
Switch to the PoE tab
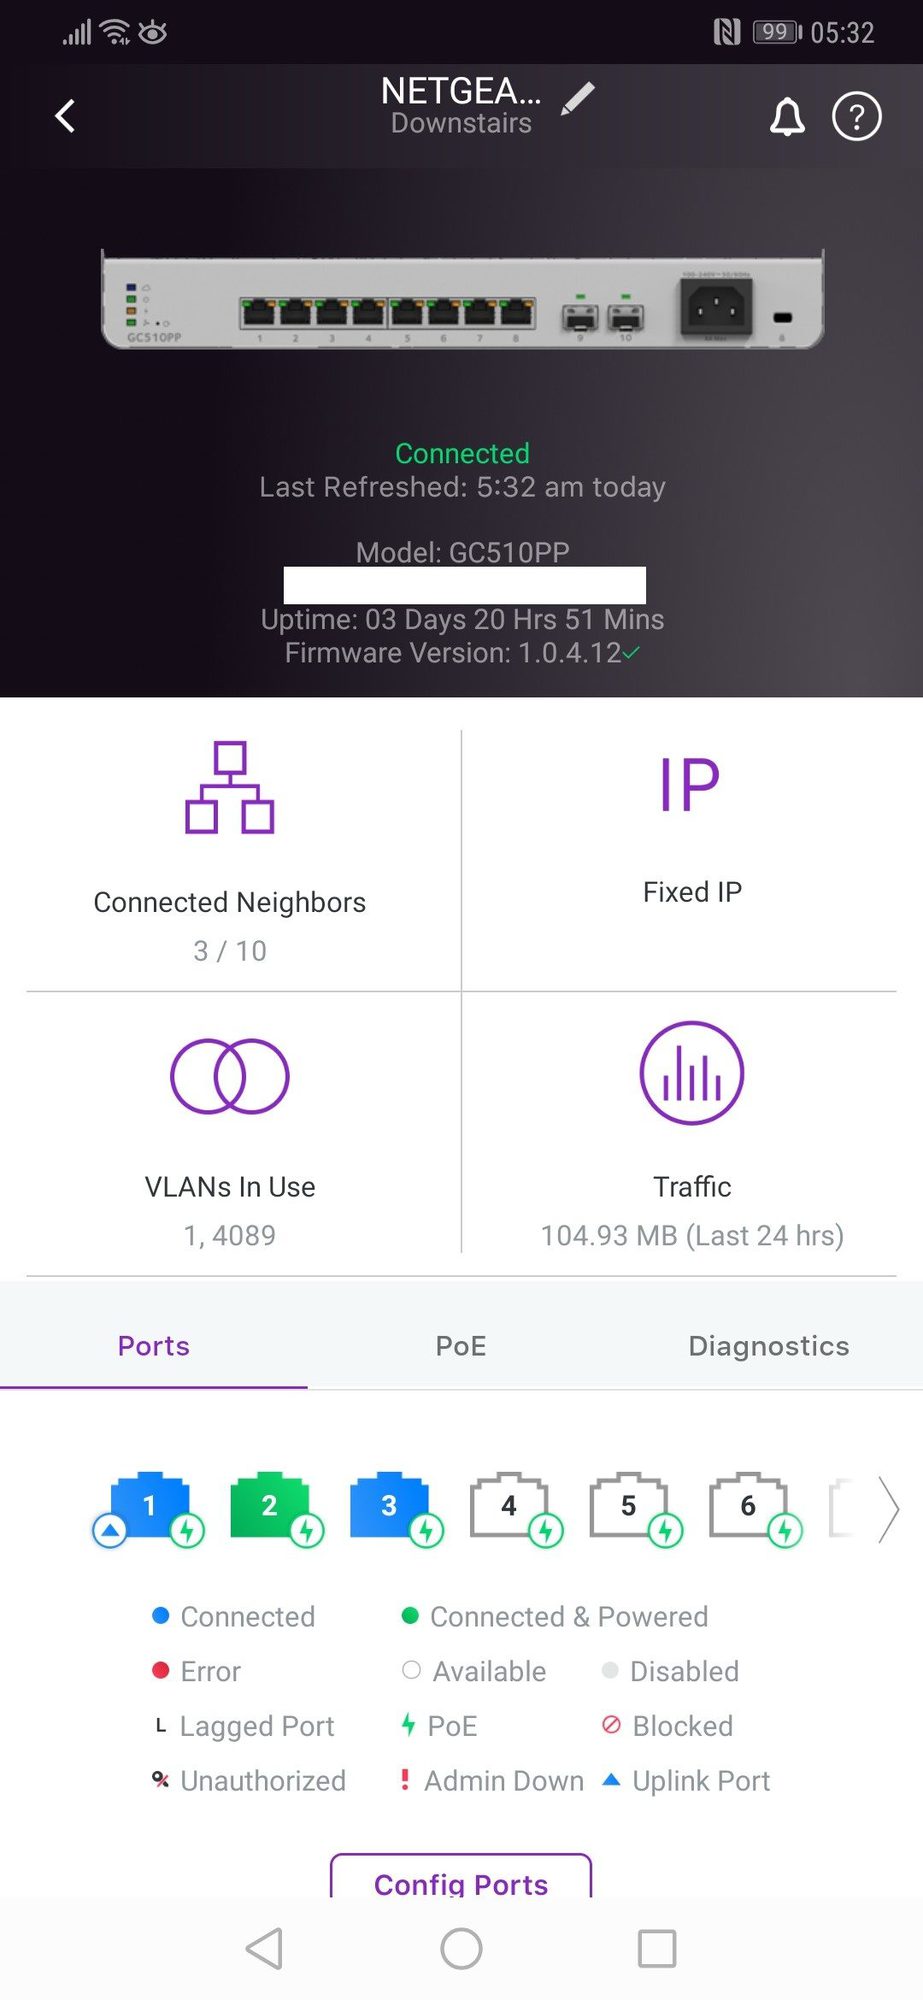click(460, 1346)
